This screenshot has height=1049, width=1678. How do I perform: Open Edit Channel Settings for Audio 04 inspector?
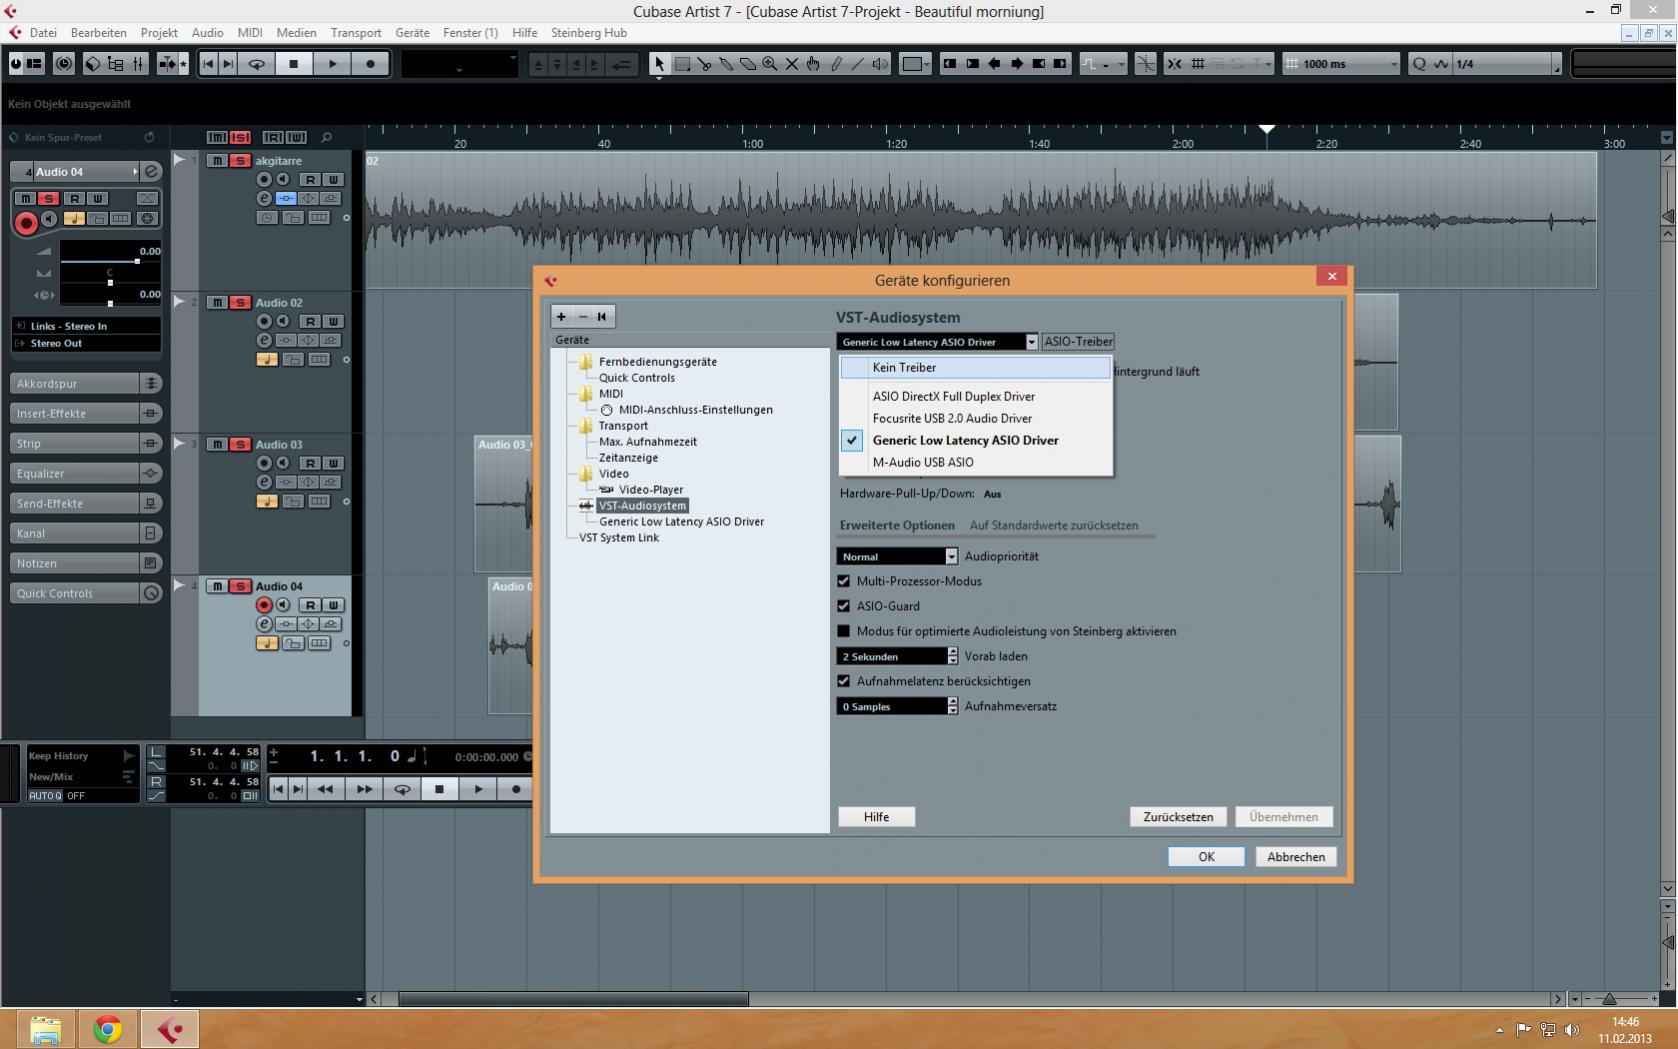[x=151, y=172]
